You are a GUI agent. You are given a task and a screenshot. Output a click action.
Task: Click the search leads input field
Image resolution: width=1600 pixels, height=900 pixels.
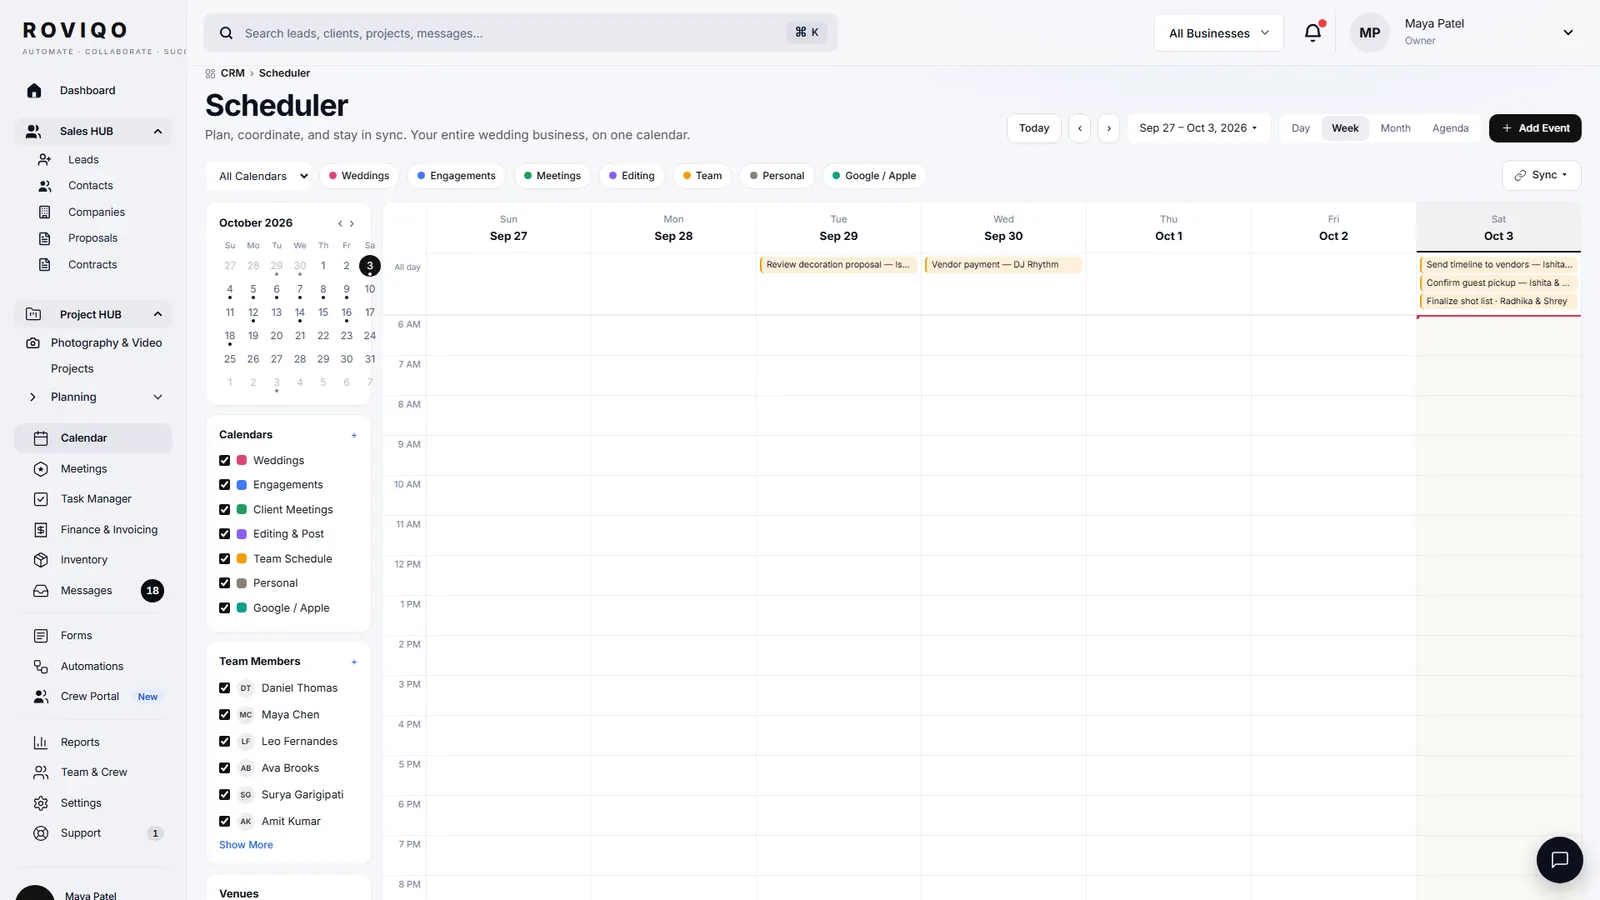(521, 33)
